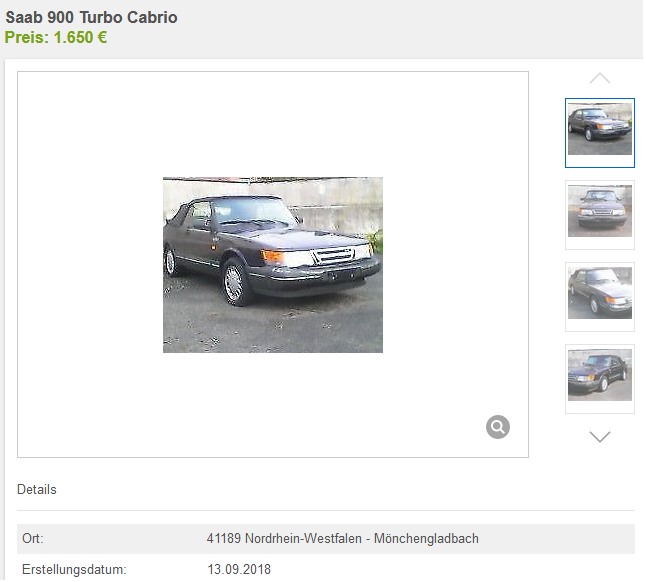
Task: Select the second thumbnail showing front view
Action: point(599,215)
